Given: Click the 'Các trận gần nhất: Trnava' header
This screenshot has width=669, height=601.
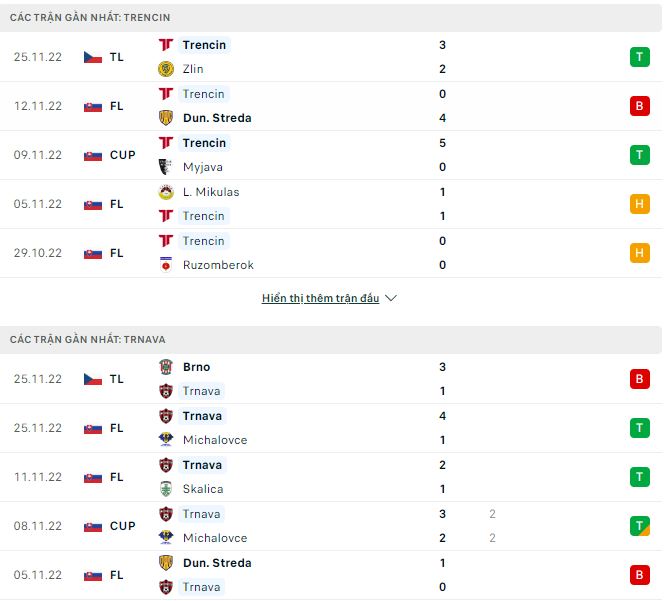Looking at the screenshot, I should 88,340.
